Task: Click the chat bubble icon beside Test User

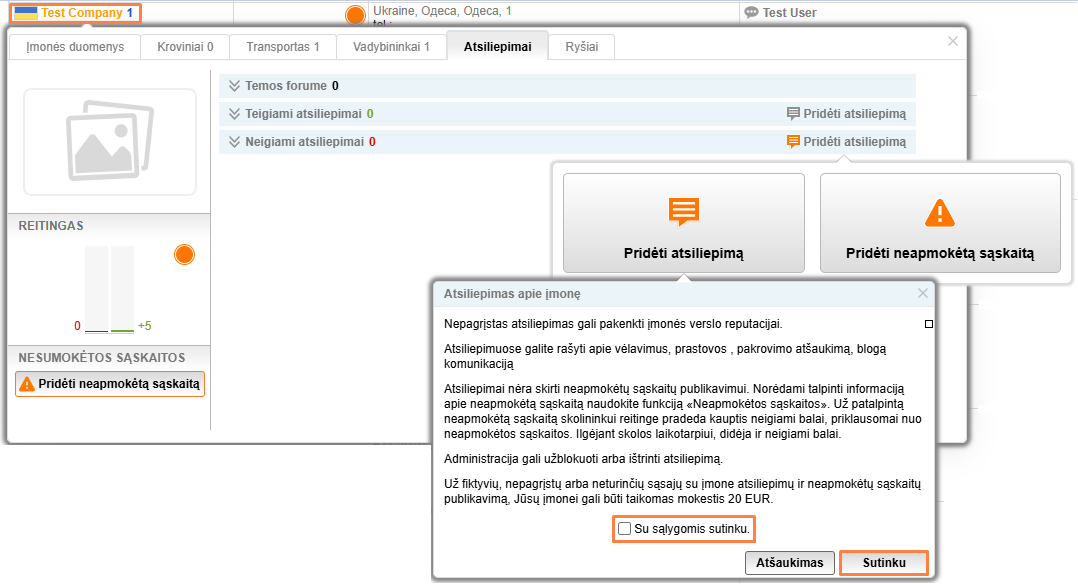Action: point(751,13)
